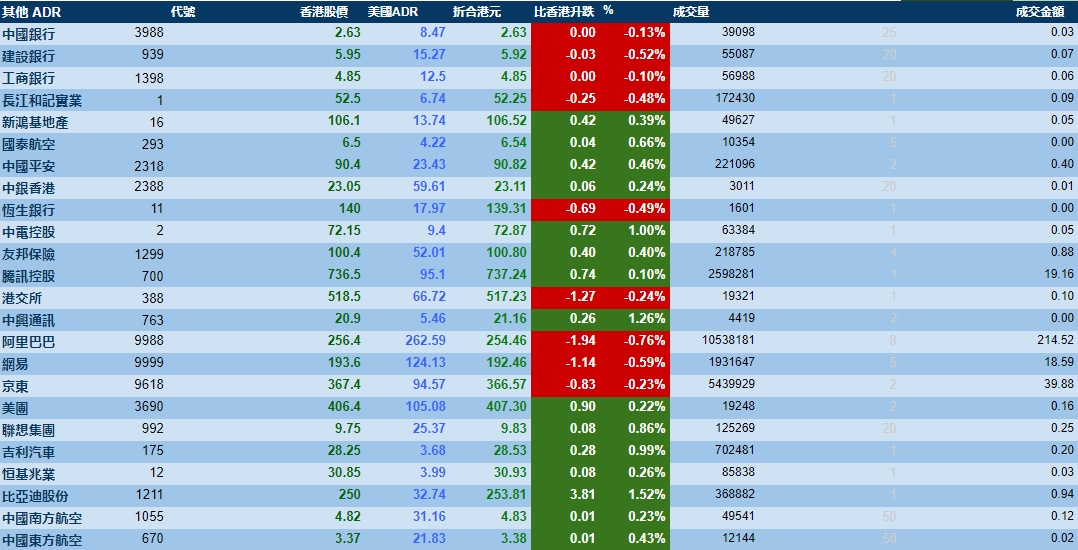1078x550 pixels.
Task: Select the 美國ADR column header
Action: point(392,12)
